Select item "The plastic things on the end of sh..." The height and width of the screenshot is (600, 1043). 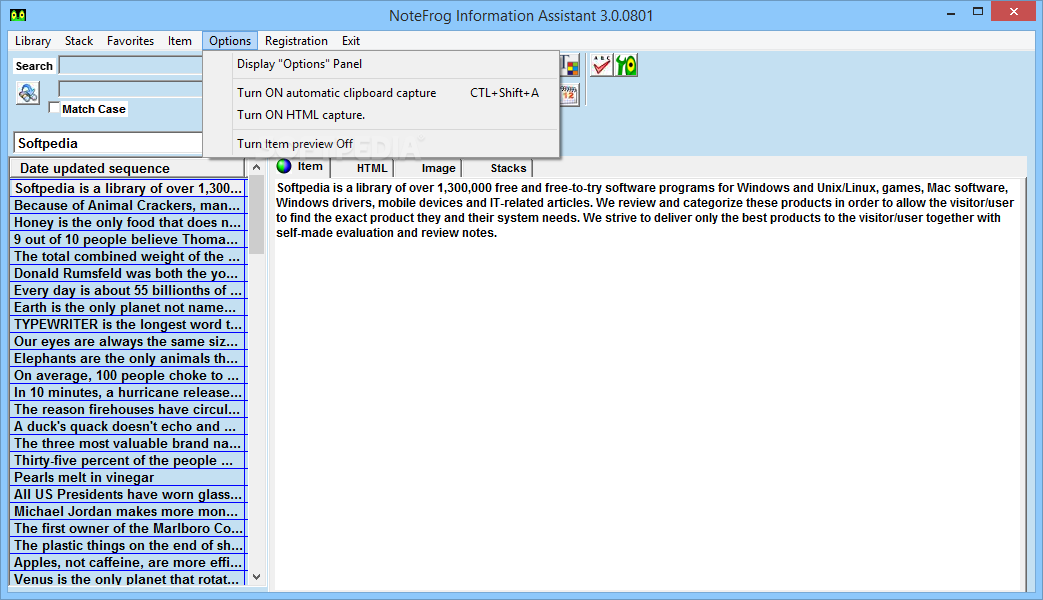tap(128, 546)
